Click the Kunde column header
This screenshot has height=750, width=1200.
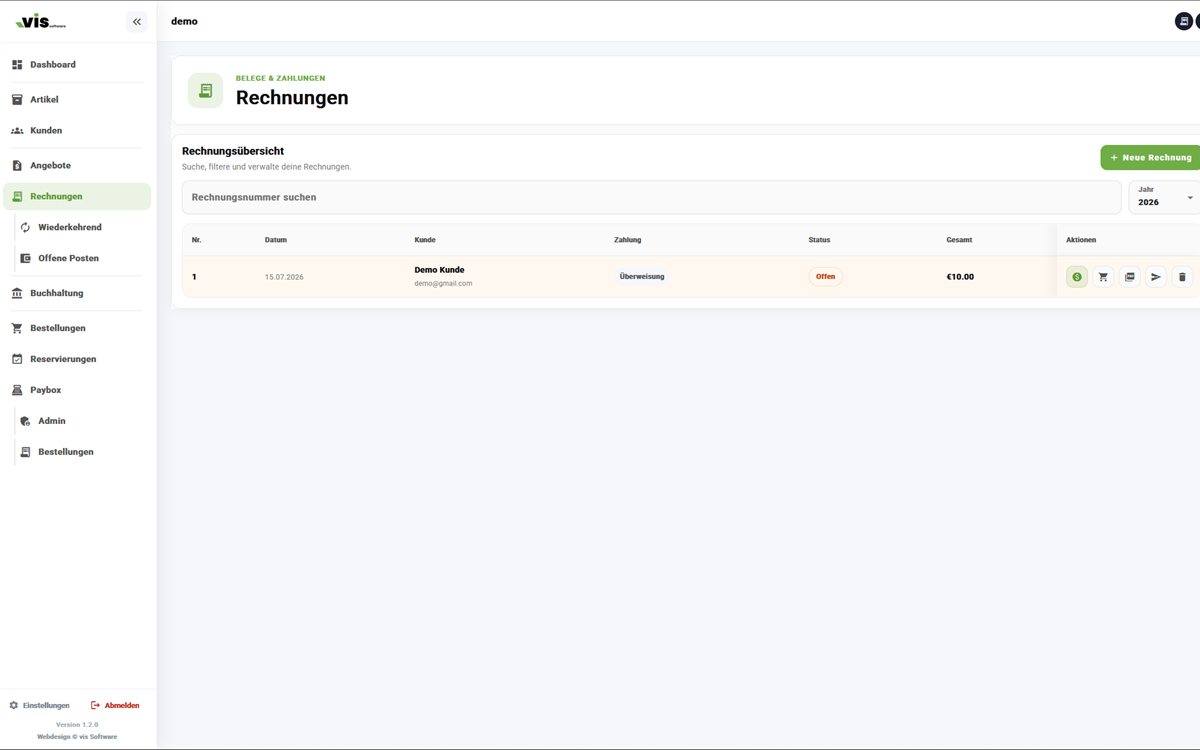[x=425, y=240]
